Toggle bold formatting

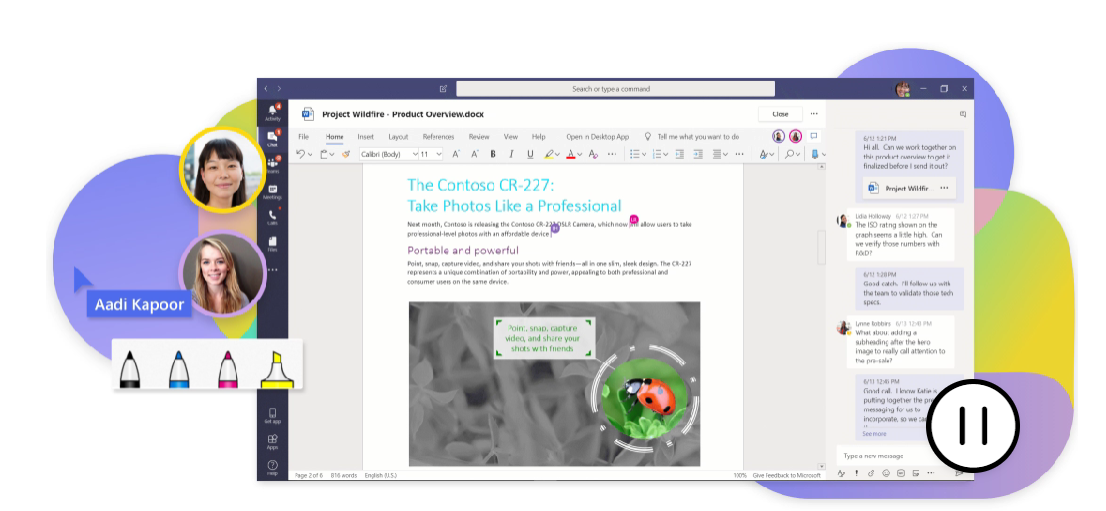tap(493, 154)
